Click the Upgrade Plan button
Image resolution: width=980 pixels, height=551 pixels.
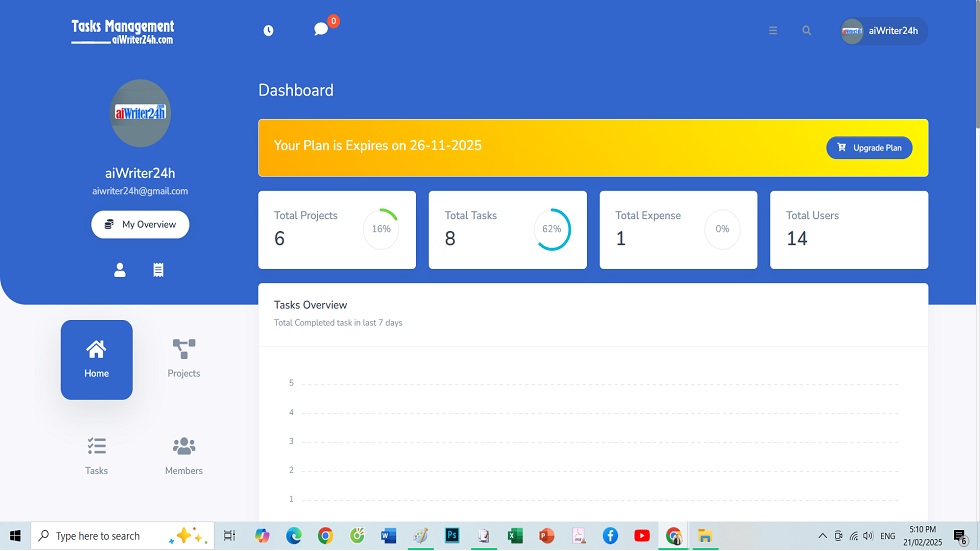coord(869,148)
